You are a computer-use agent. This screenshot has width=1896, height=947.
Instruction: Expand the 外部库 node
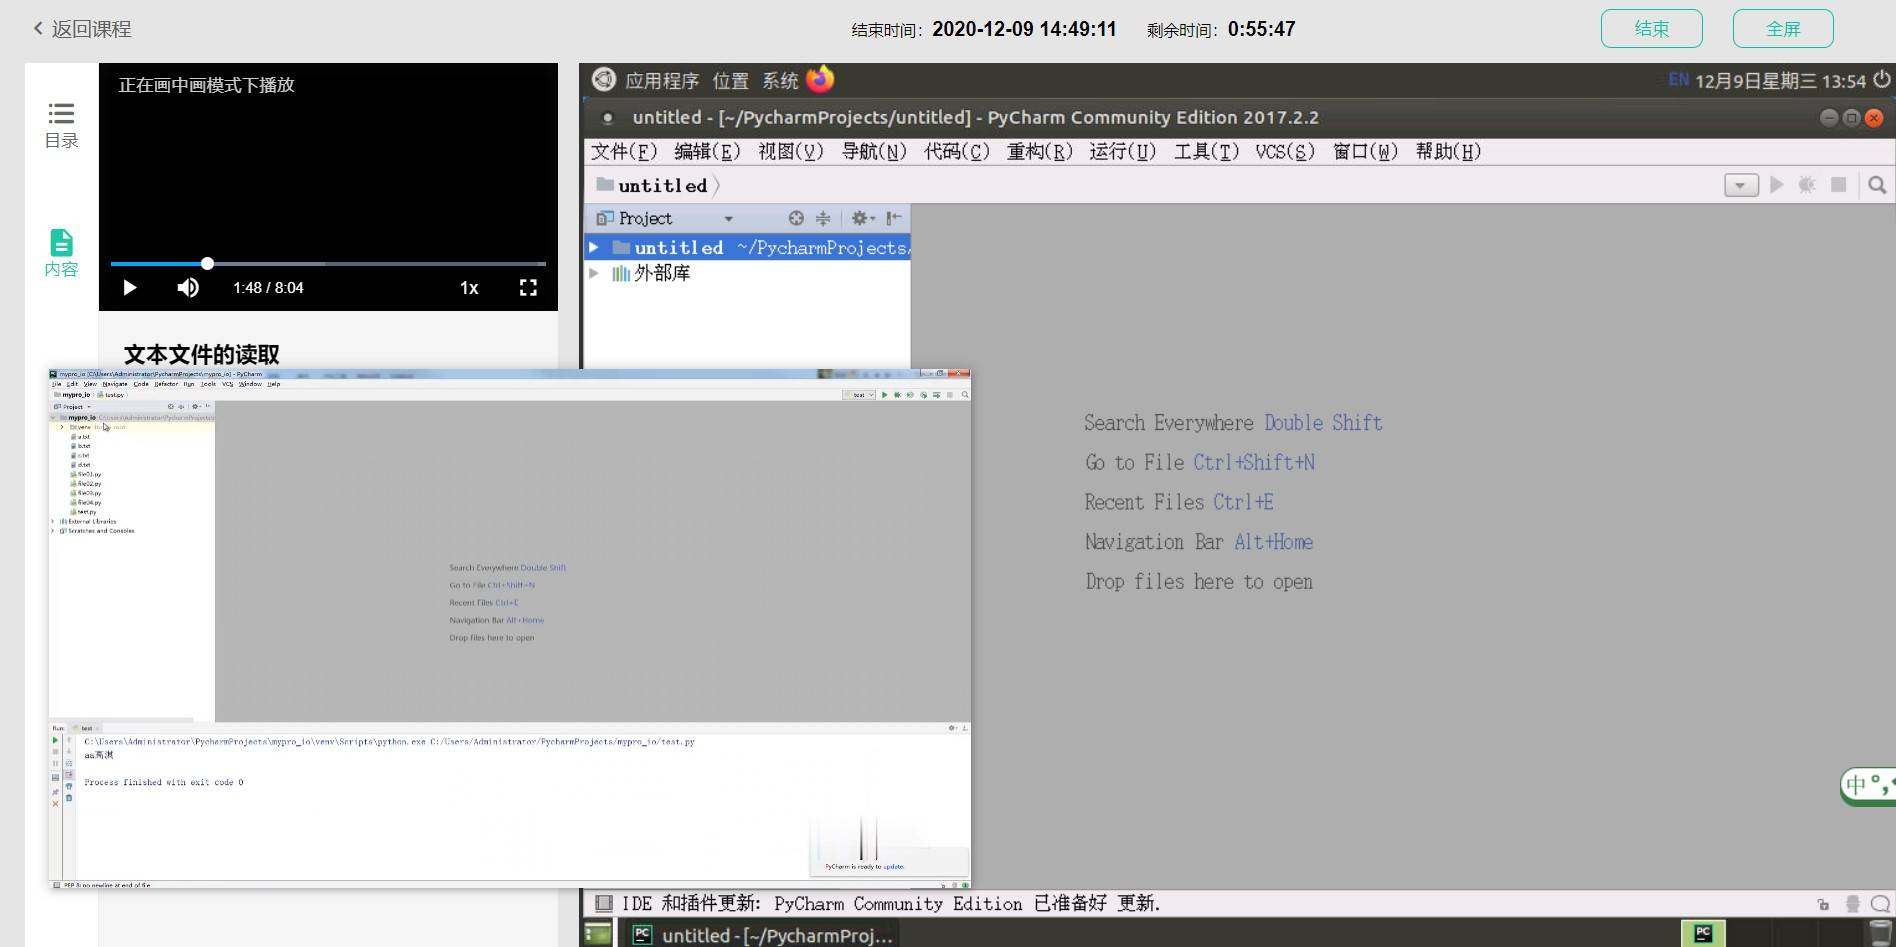pyautogui.click(x=594, y=273)
